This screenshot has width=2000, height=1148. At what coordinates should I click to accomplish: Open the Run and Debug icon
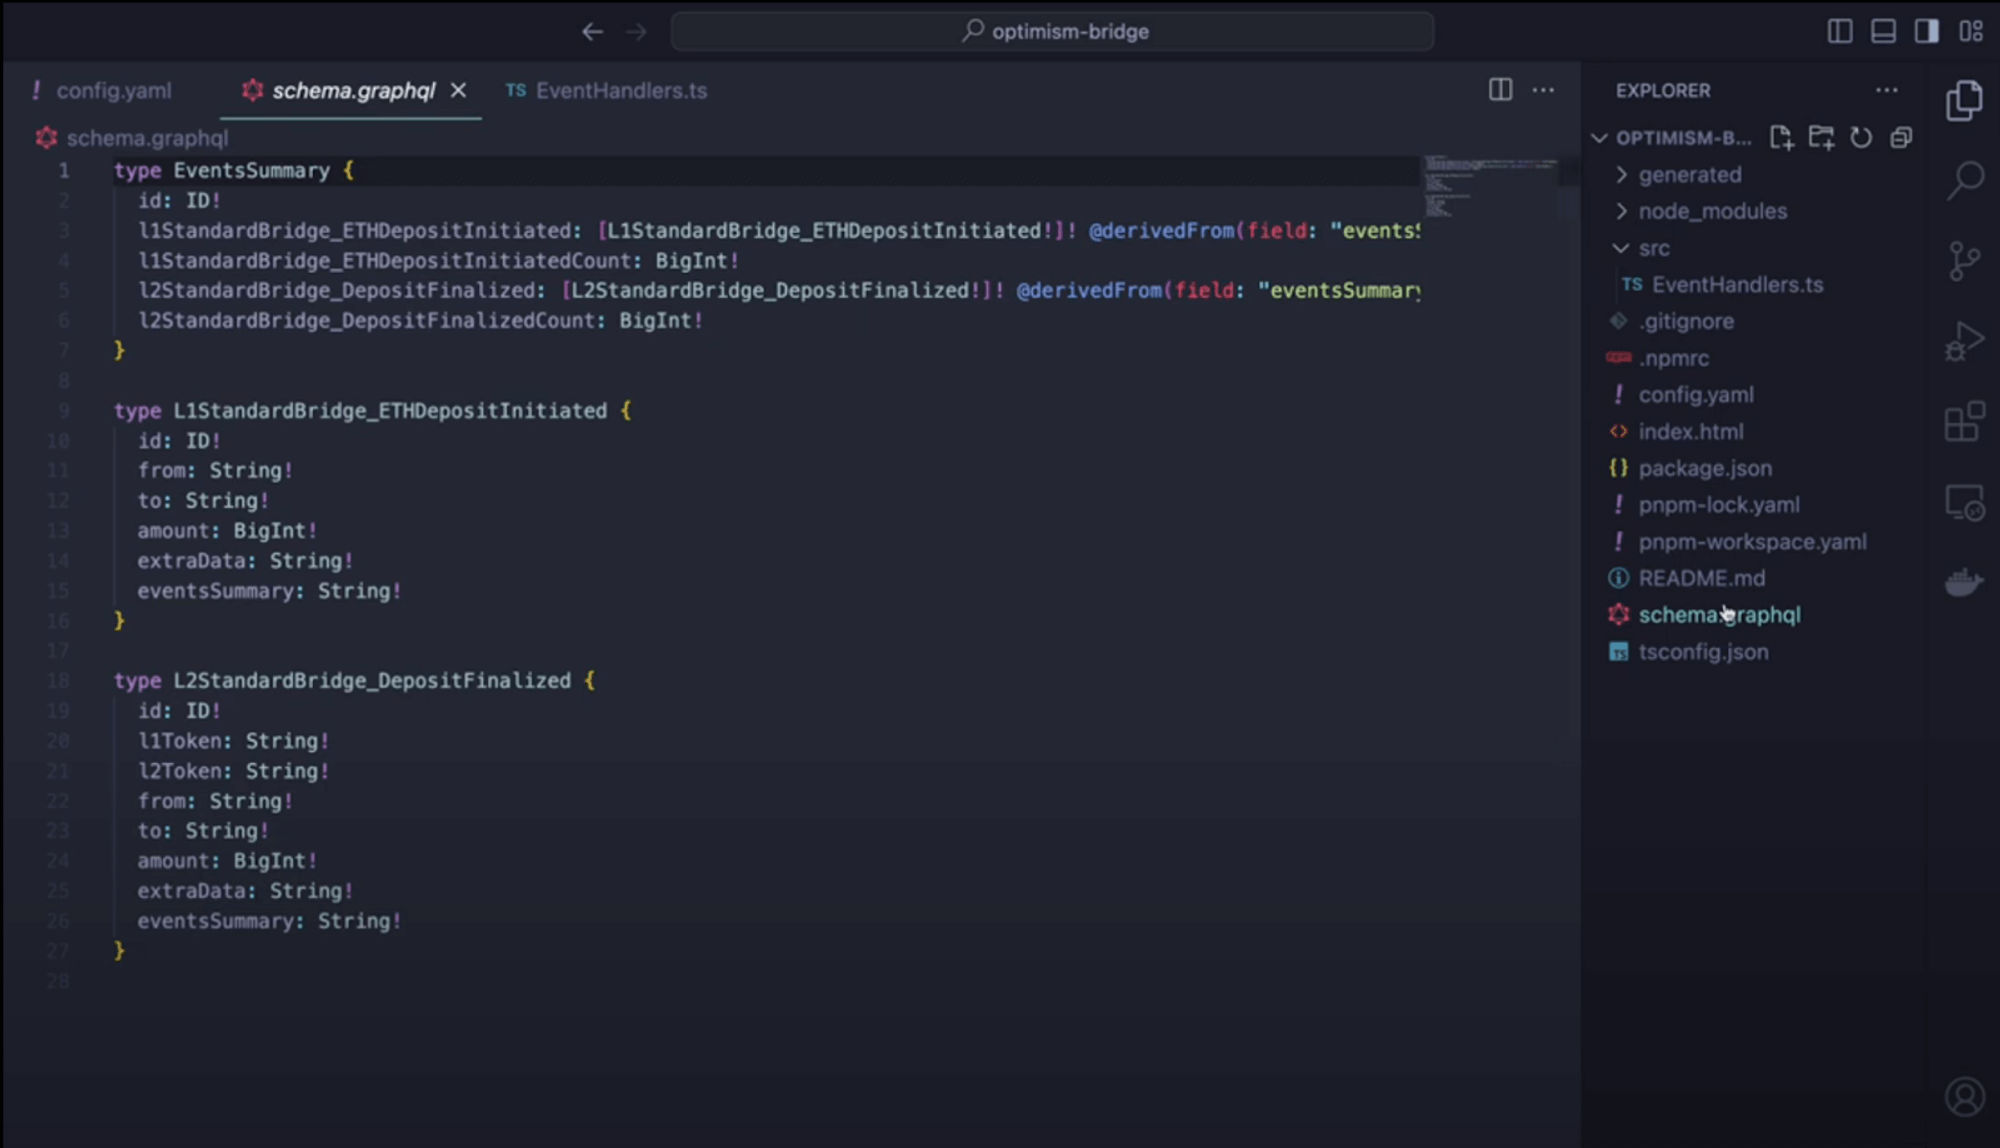tap(1964, 340)
